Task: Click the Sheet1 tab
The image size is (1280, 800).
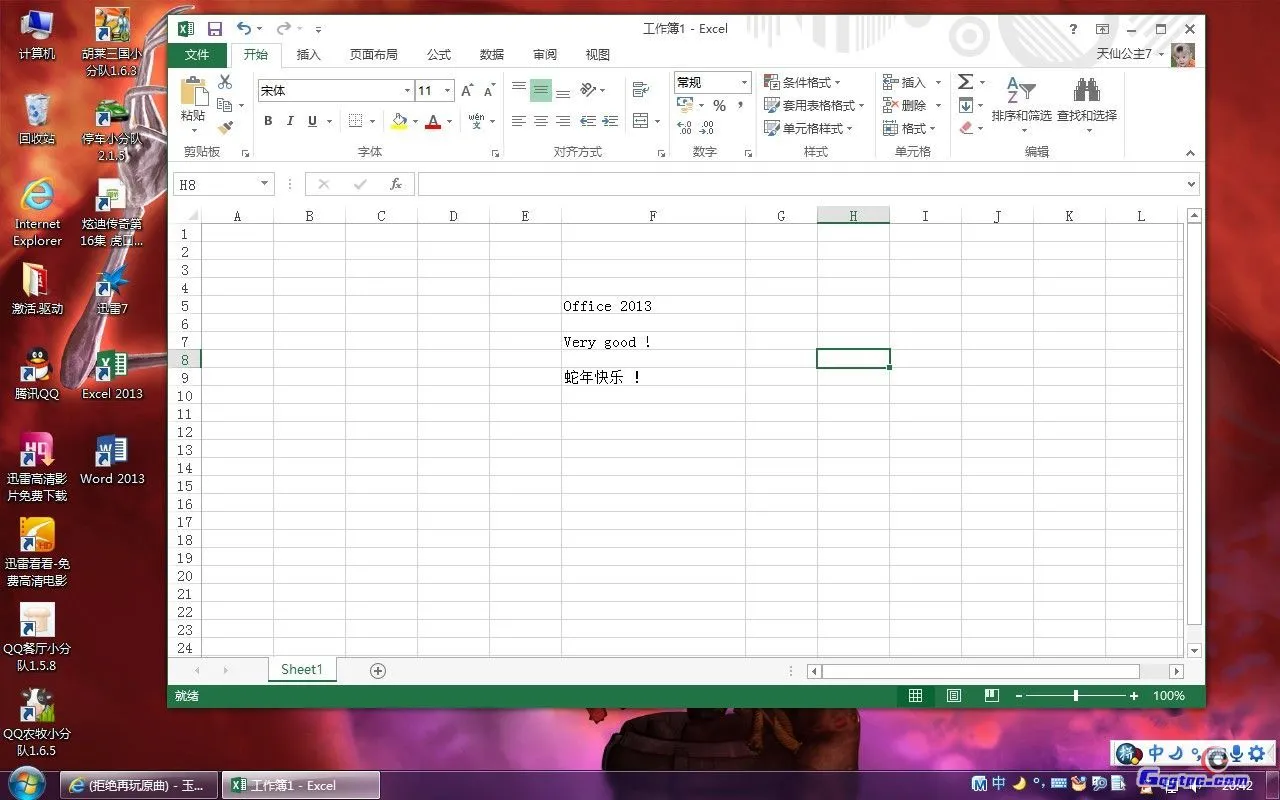Action: click(301, 669)
